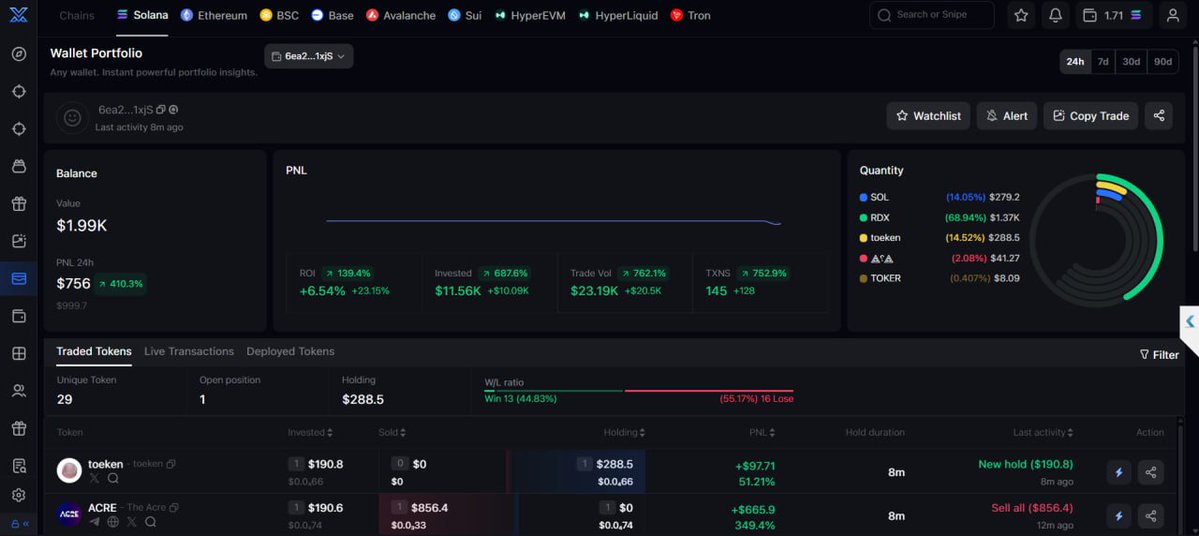Click the lock and collapse sidebar control
1199x536 pixels.
pyautogui.click(x=19, y=524)
